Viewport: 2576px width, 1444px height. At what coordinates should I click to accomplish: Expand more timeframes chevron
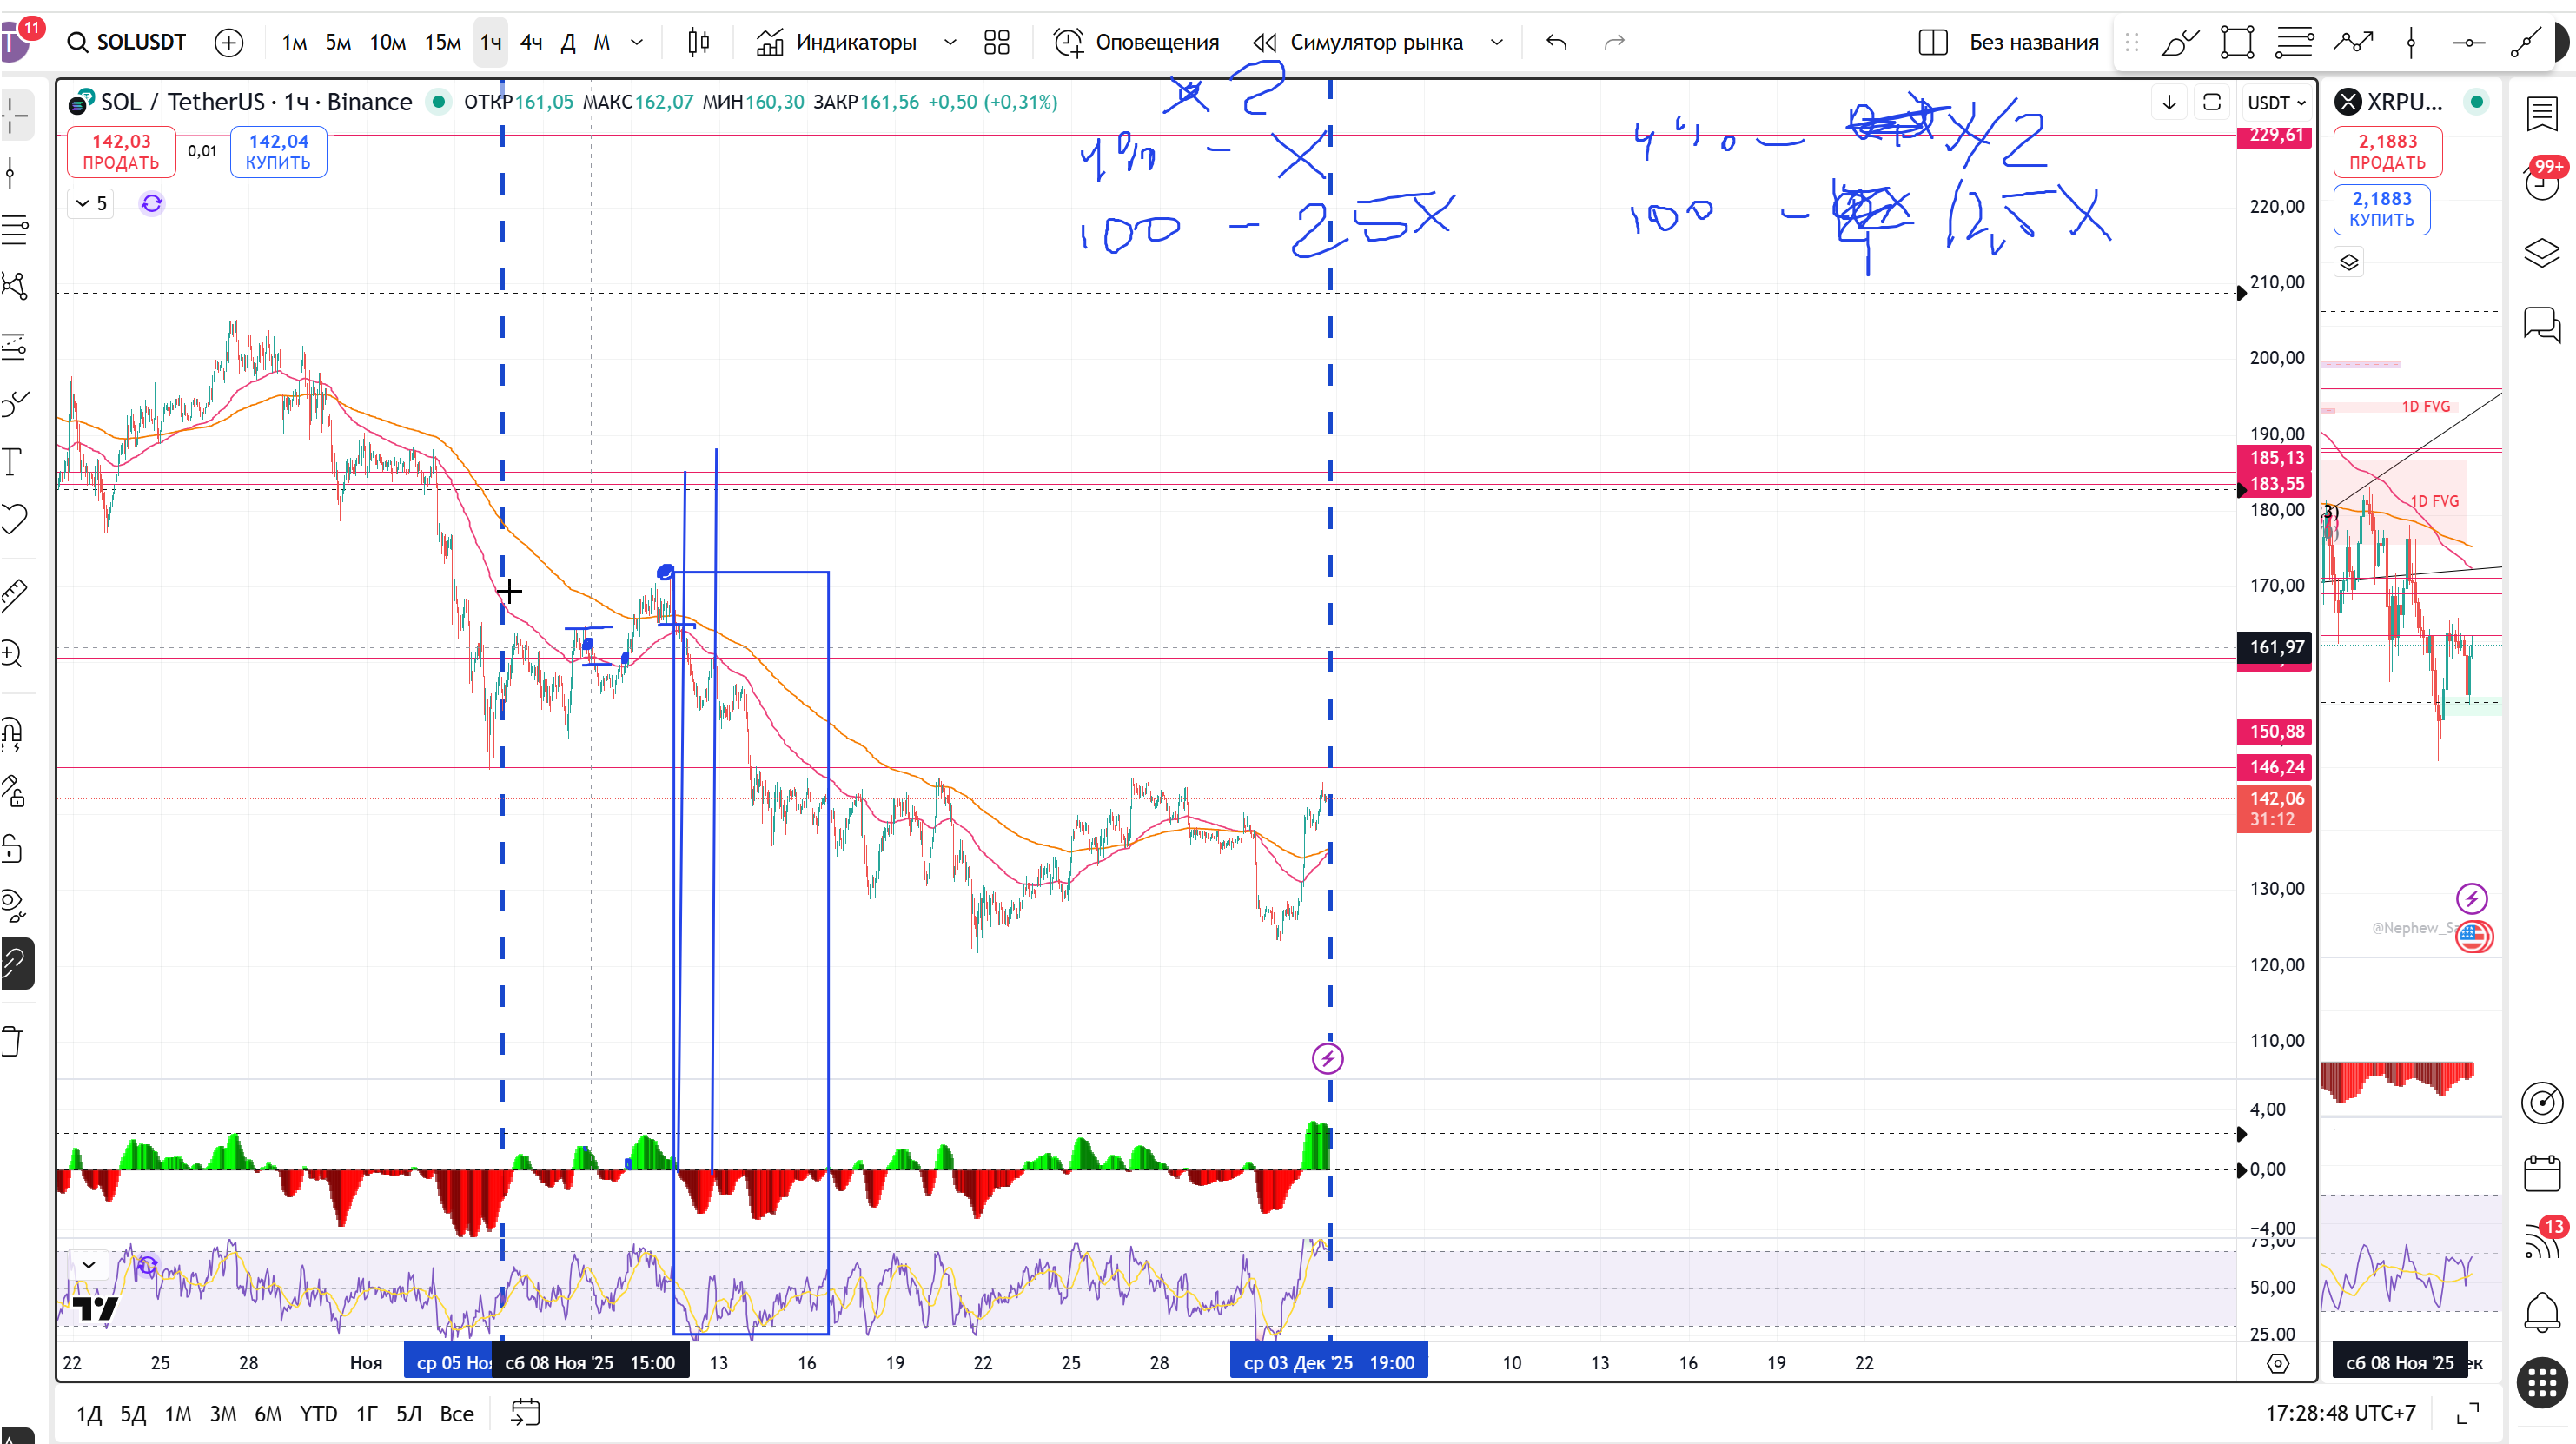(637, 42)
